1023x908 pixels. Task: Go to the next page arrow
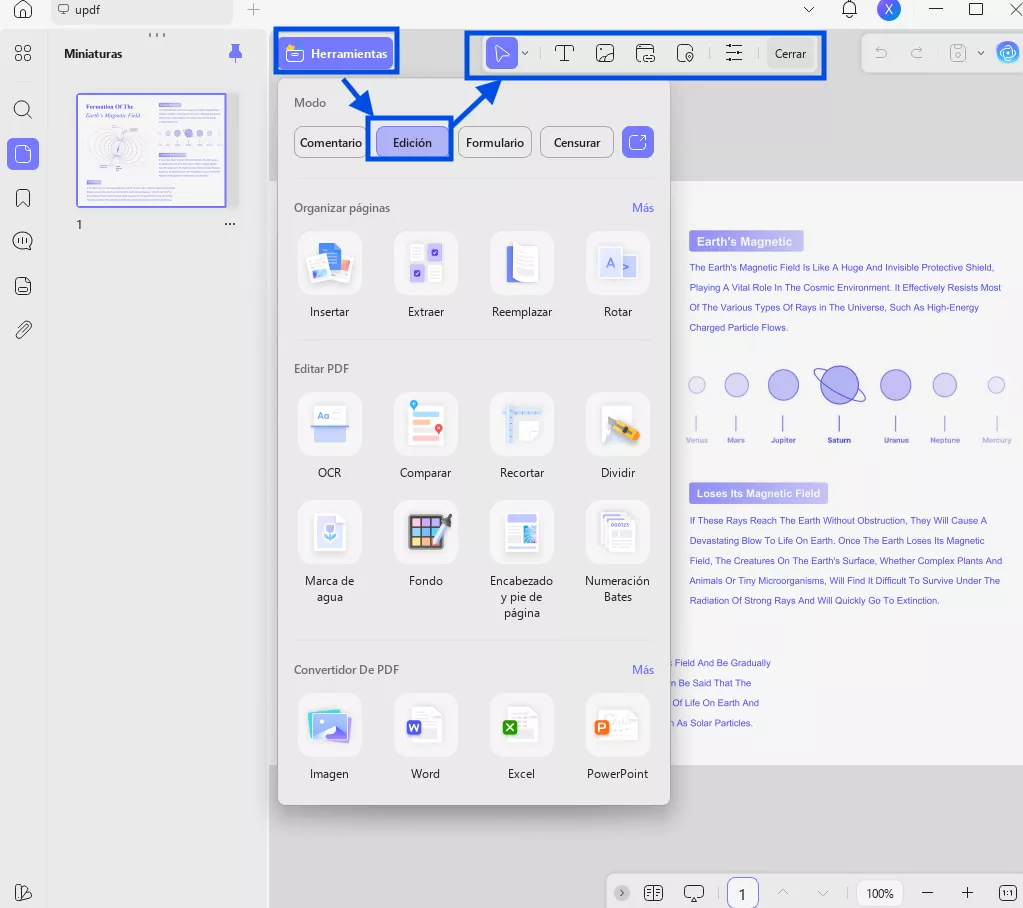pyautogui.click(x=823, y=893)
